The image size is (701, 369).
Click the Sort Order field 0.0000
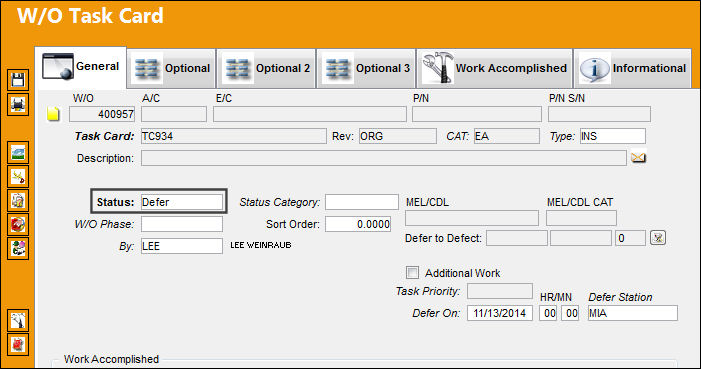[358, 224]
